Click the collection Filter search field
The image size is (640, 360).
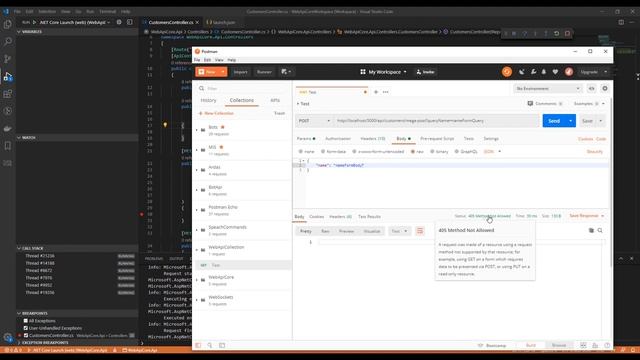[242, 89]
